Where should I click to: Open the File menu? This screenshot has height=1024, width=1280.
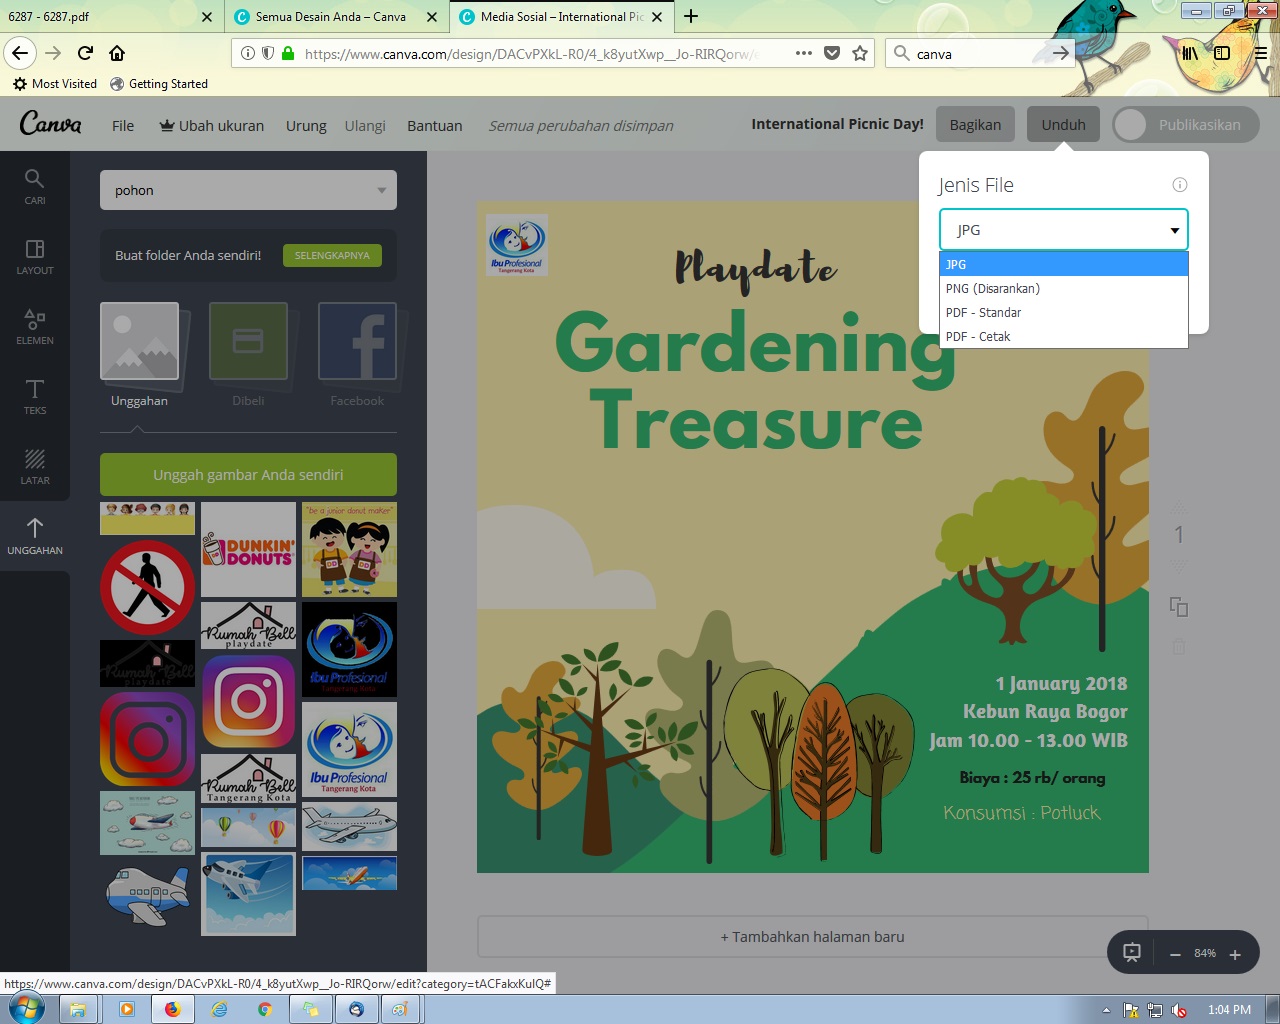tap(122, 125)
